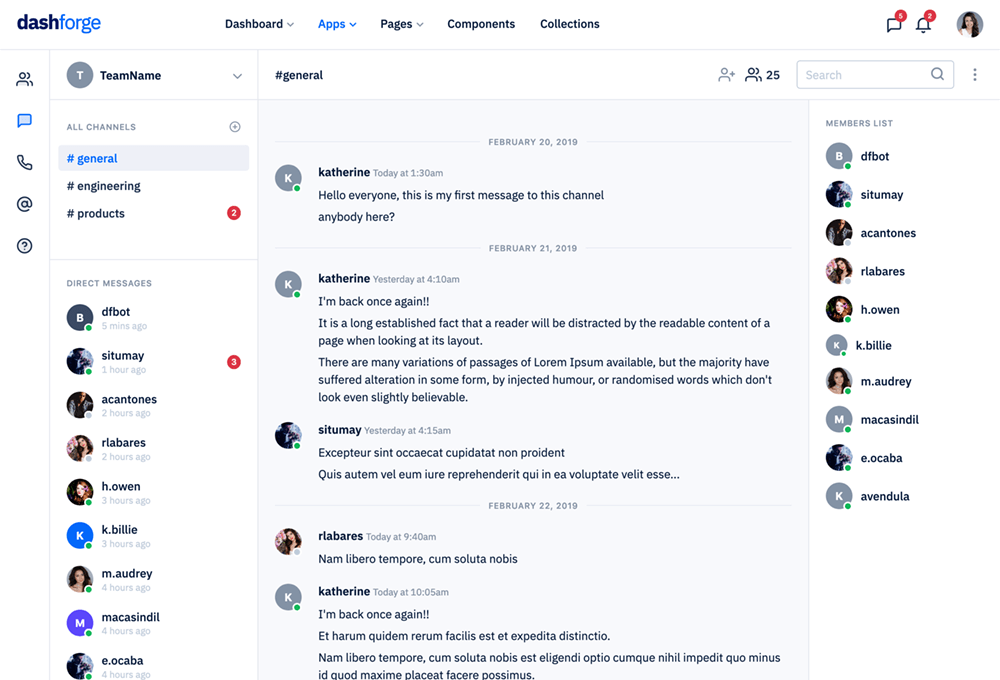This screenshot has width=1000, height=680.
Task: Open the help question mark icon
Action: click(x=25, y=246)
